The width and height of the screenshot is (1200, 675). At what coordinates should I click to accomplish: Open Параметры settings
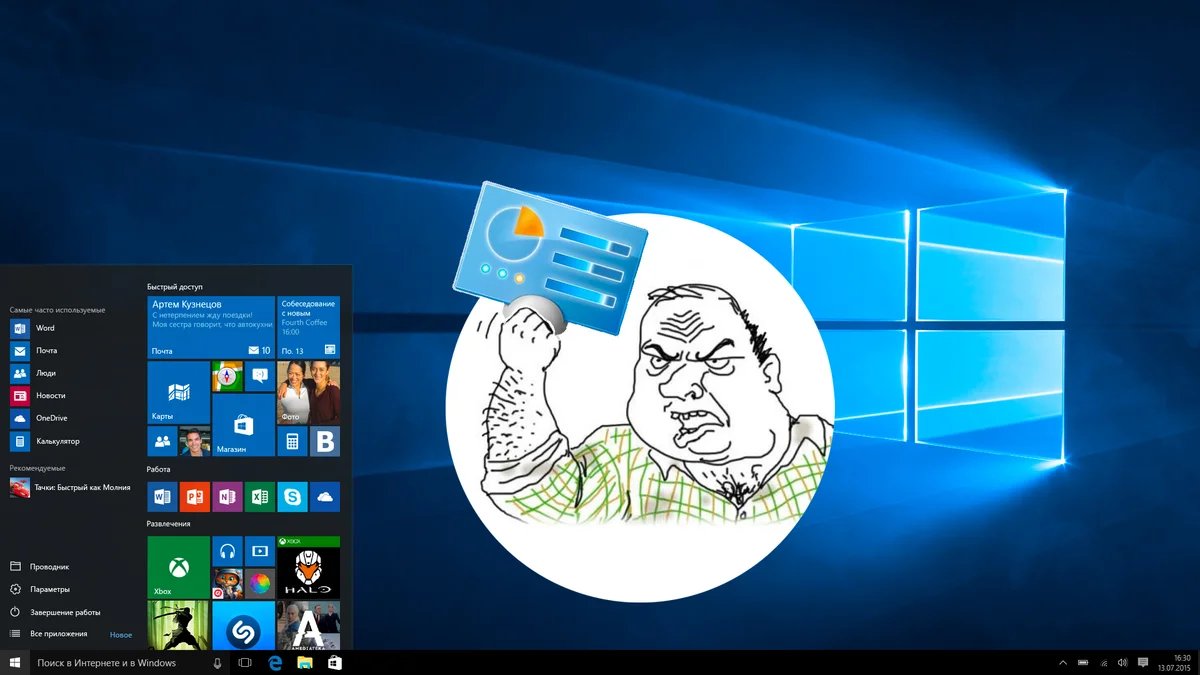coord(50,589)
